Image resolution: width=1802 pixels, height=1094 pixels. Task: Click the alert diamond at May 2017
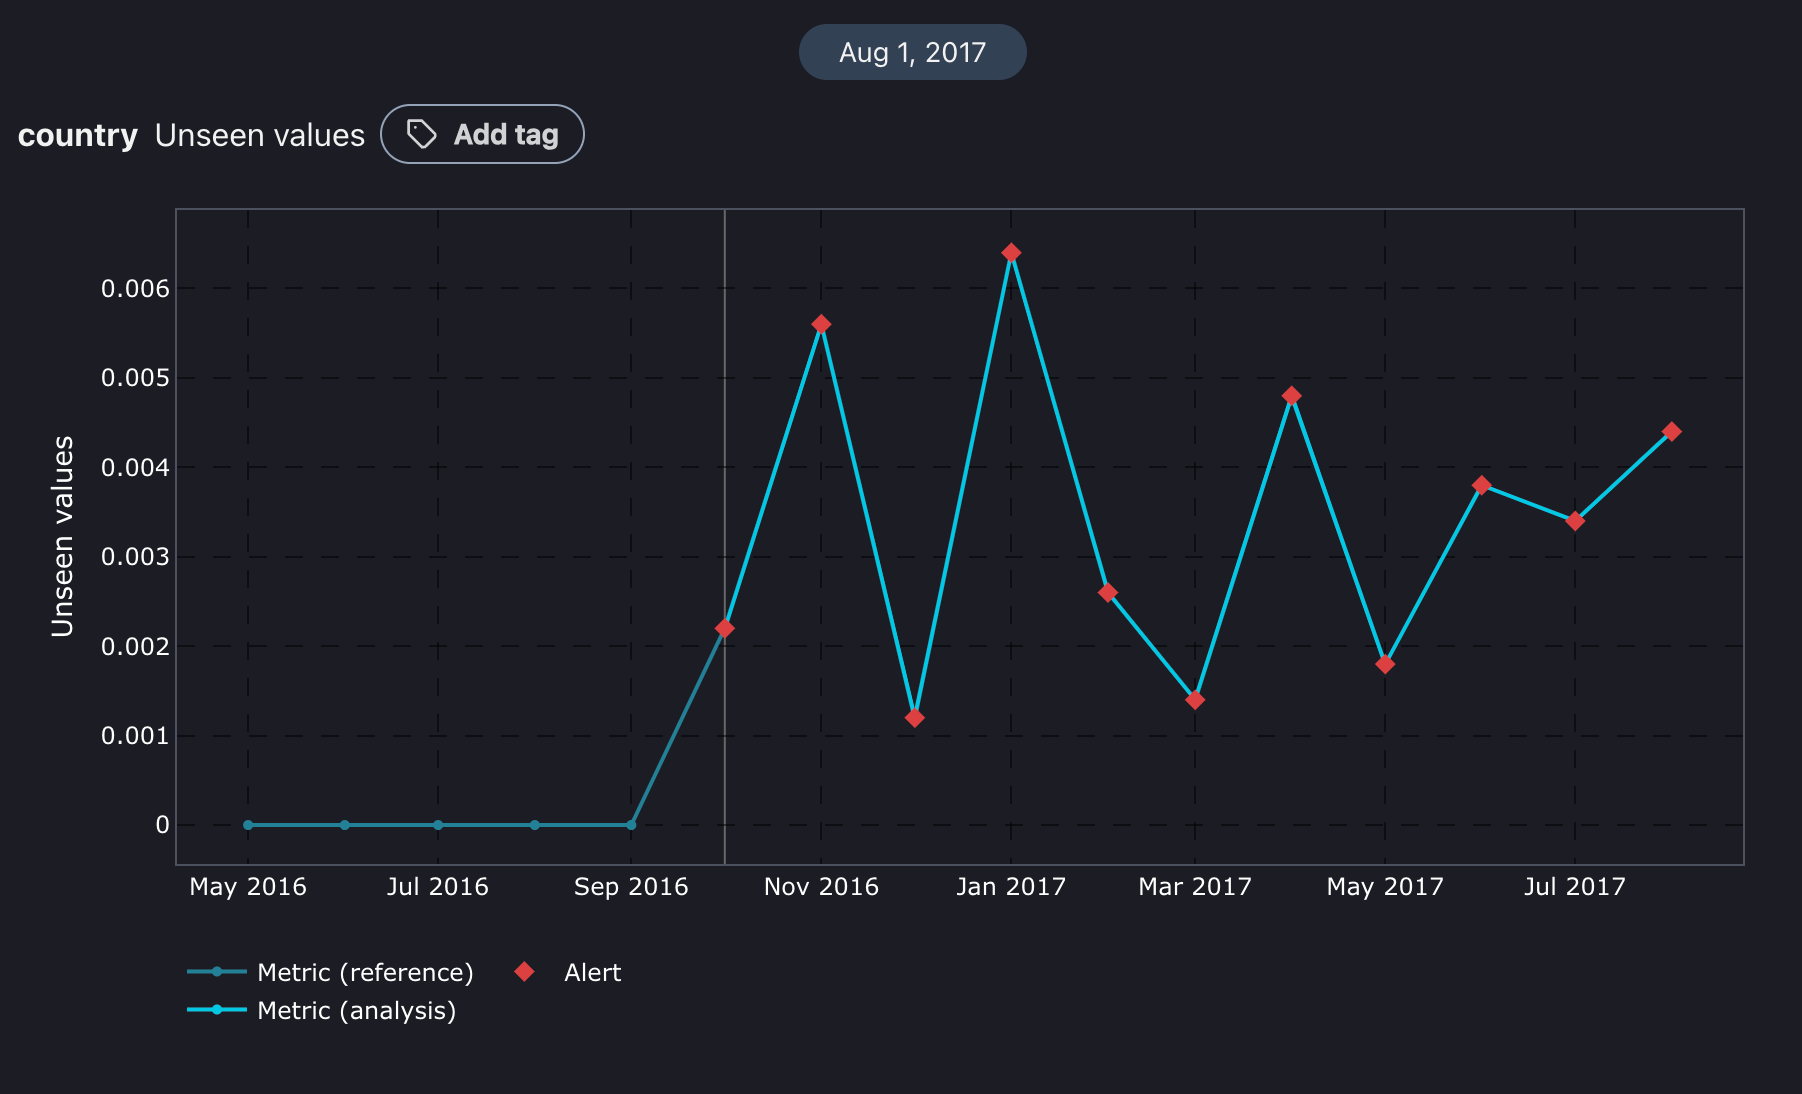point(1385,664)
